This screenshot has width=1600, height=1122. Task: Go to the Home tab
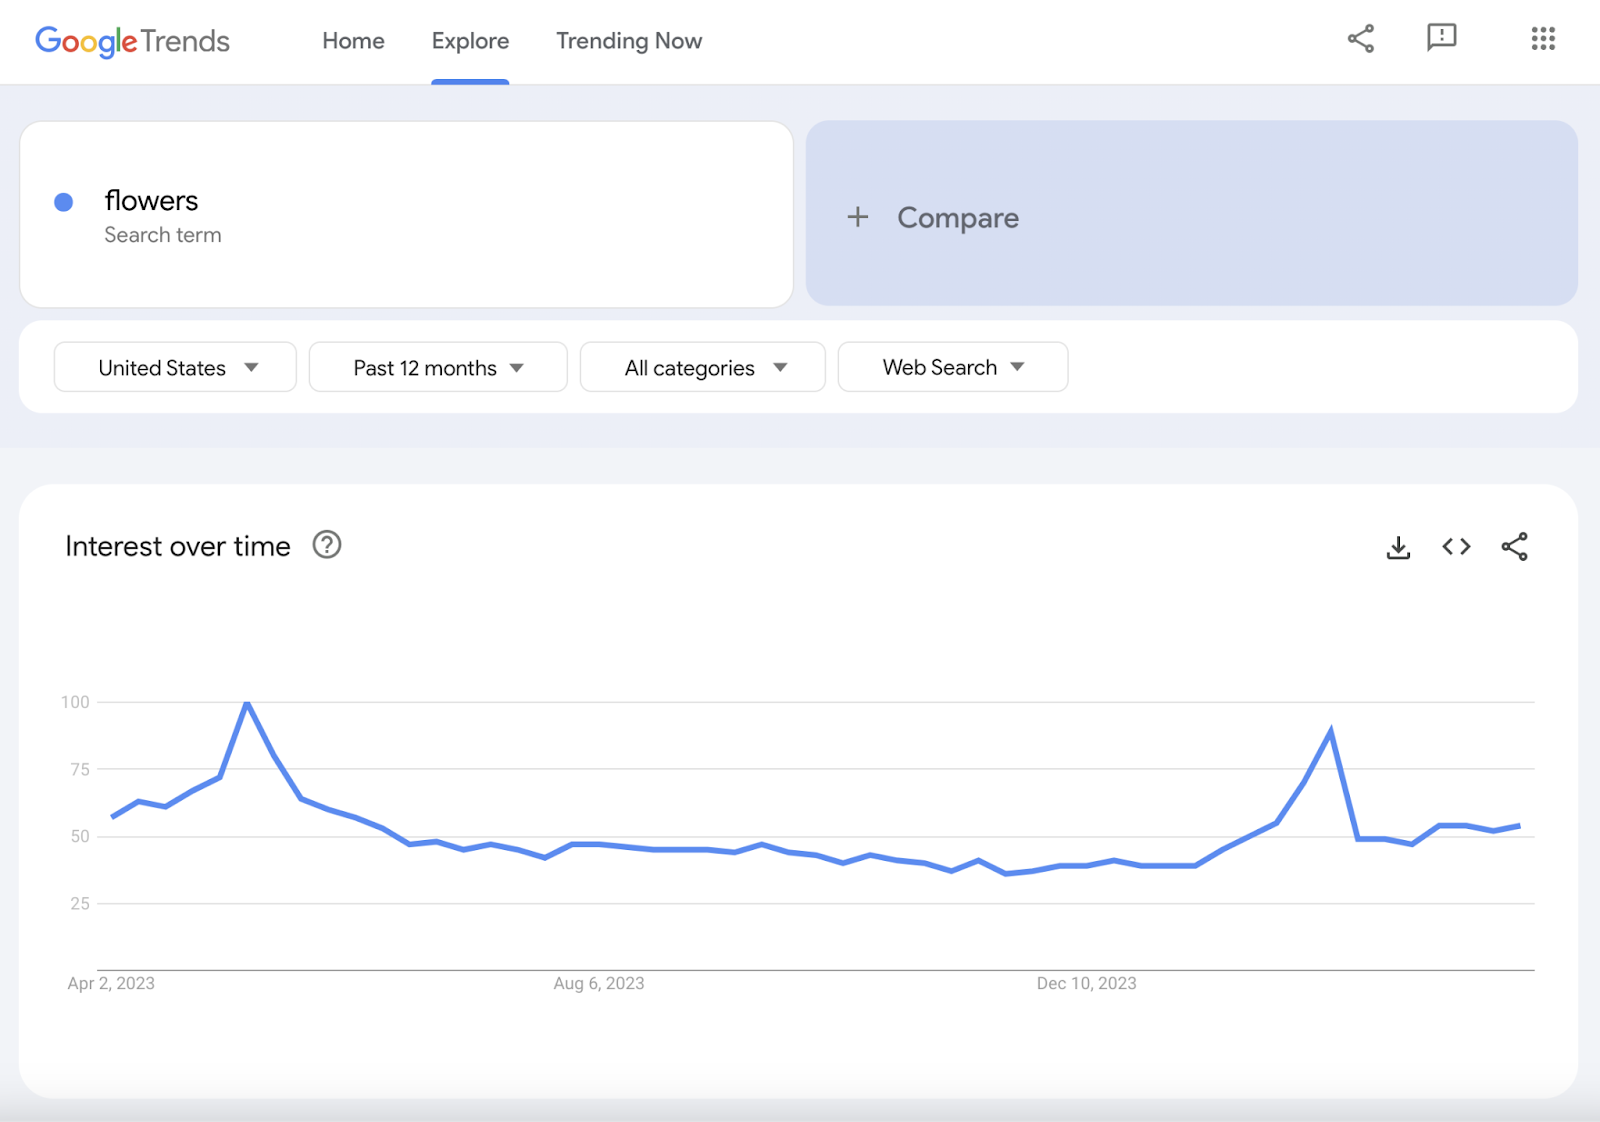tap(353, 41)
